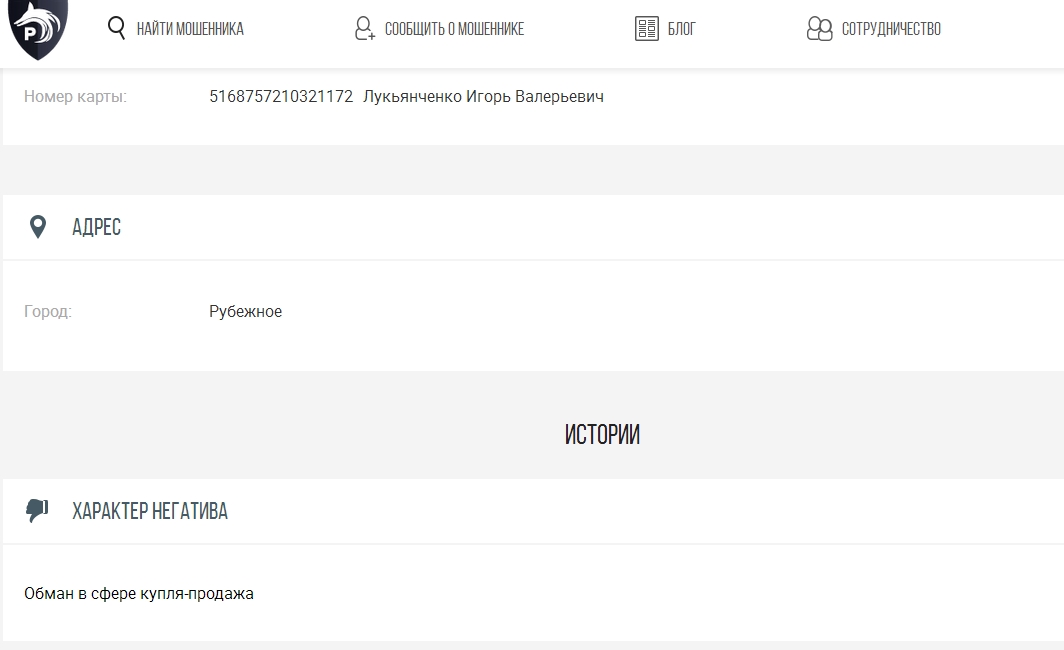
Task: Click the Номер карты label
Action: coord(75,97)
